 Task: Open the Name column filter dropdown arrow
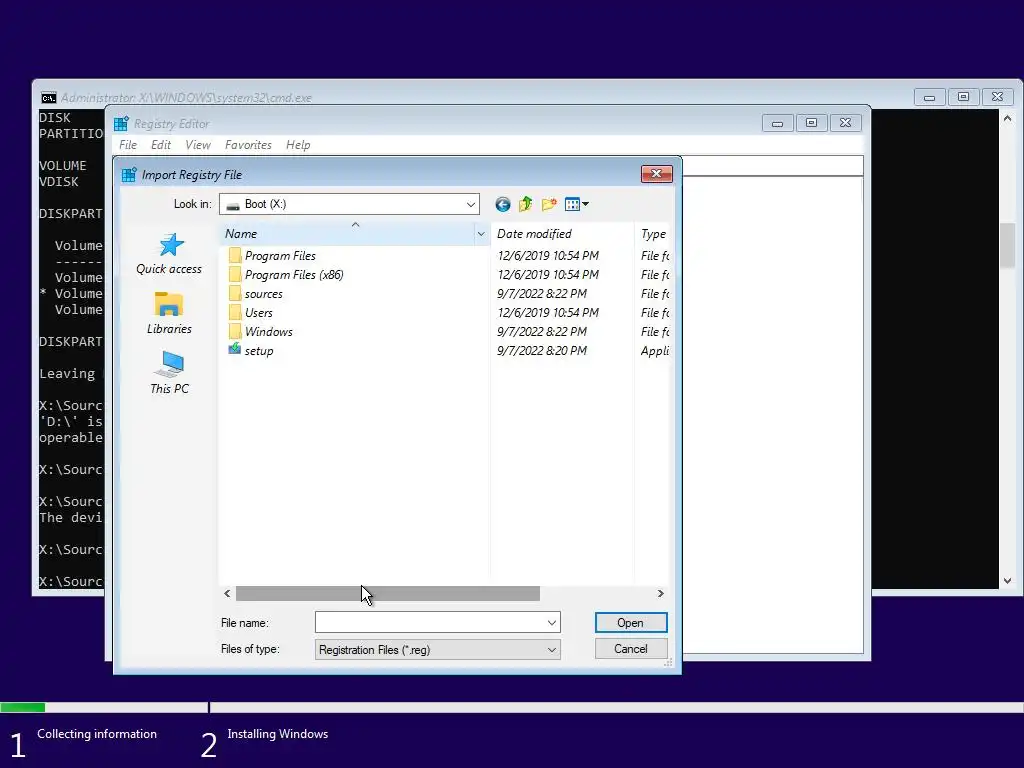point(481,234)
